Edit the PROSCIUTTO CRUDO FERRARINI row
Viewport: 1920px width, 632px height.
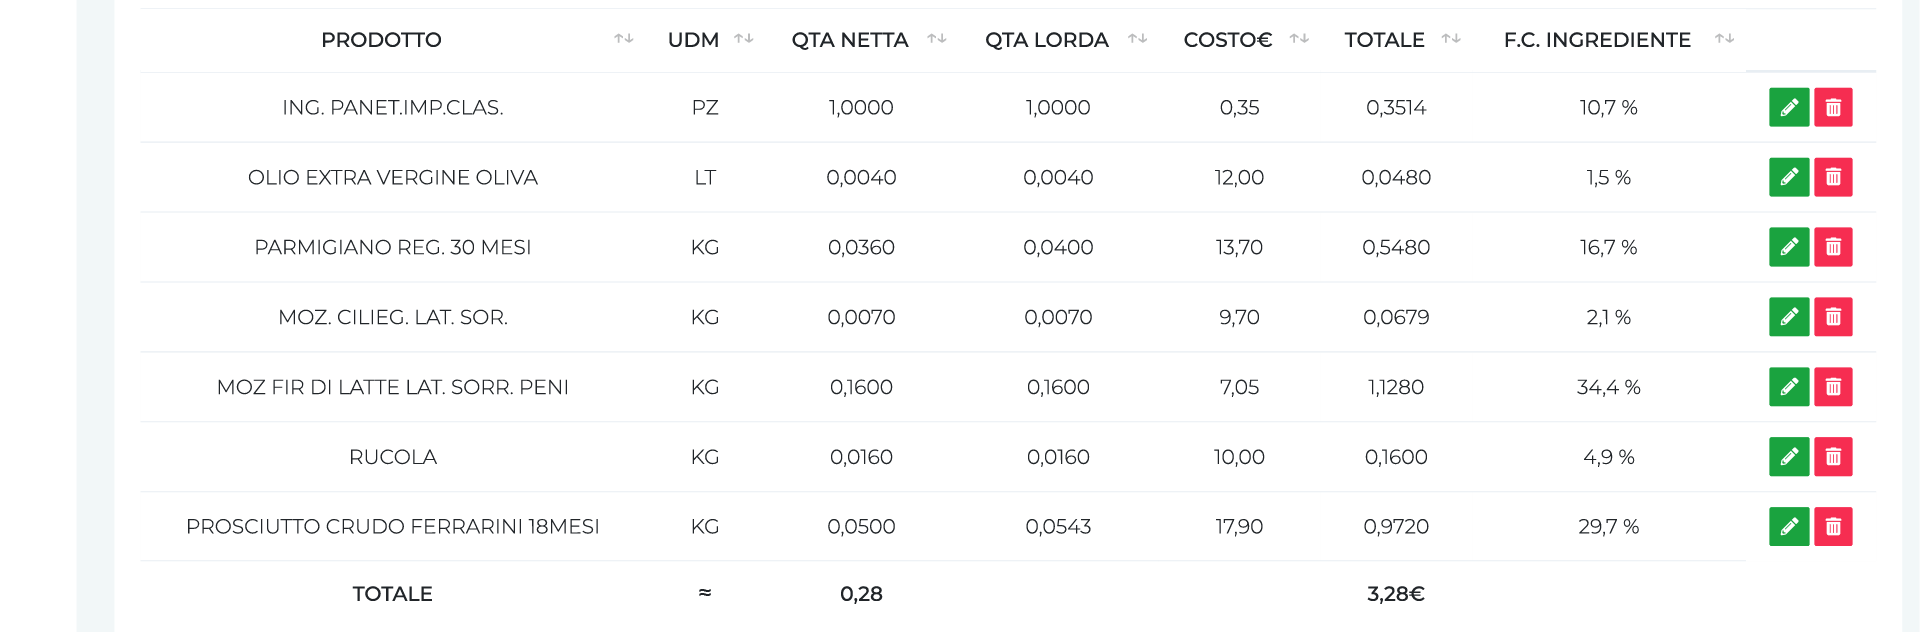[1789, 526]
